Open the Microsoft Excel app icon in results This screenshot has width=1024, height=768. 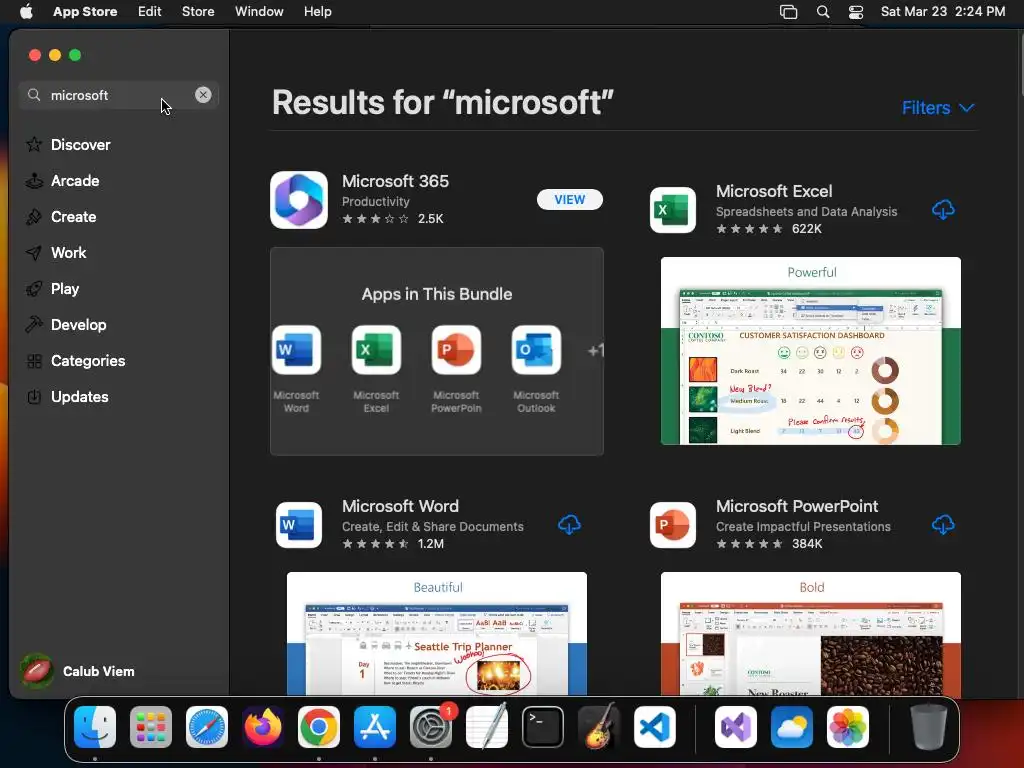click(x=673, y=210)
